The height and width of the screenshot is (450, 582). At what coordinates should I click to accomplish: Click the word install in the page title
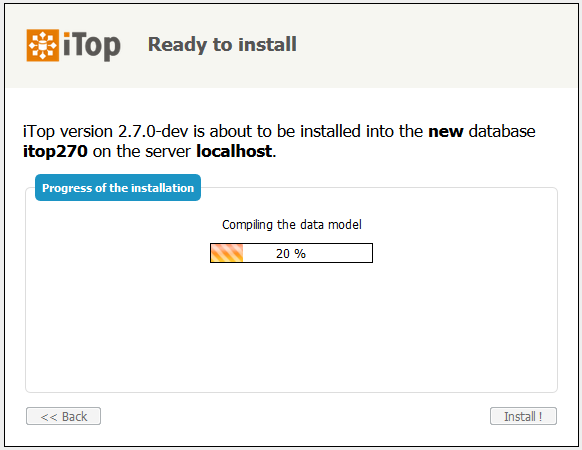[x=267, y=45]
